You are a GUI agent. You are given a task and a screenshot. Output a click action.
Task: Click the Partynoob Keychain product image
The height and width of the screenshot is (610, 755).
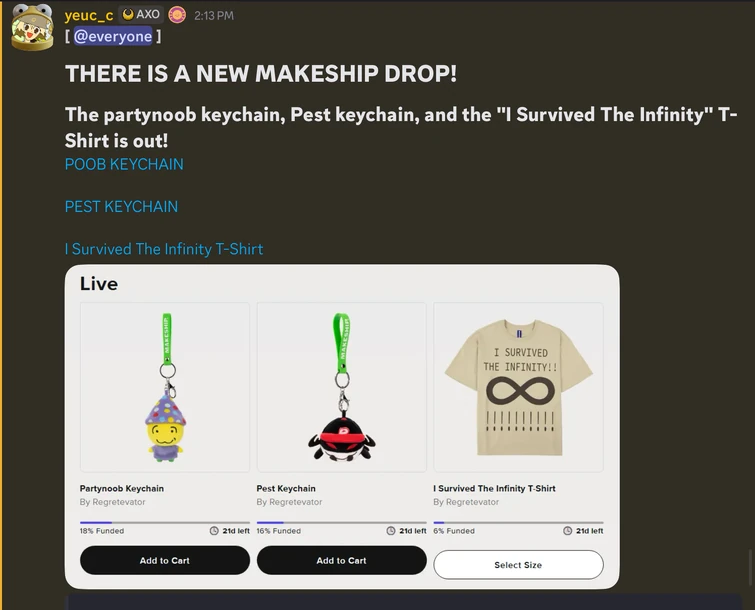click(165, 387)
